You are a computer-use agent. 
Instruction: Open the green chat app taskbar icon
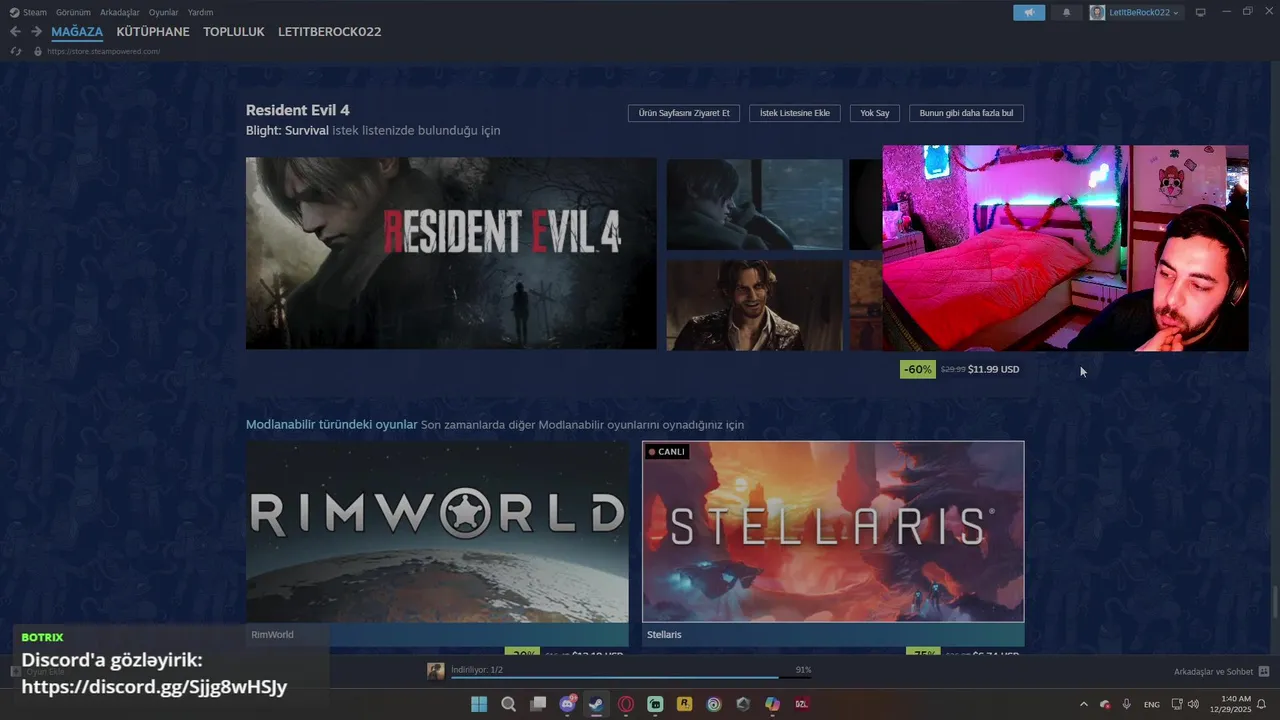655,704
